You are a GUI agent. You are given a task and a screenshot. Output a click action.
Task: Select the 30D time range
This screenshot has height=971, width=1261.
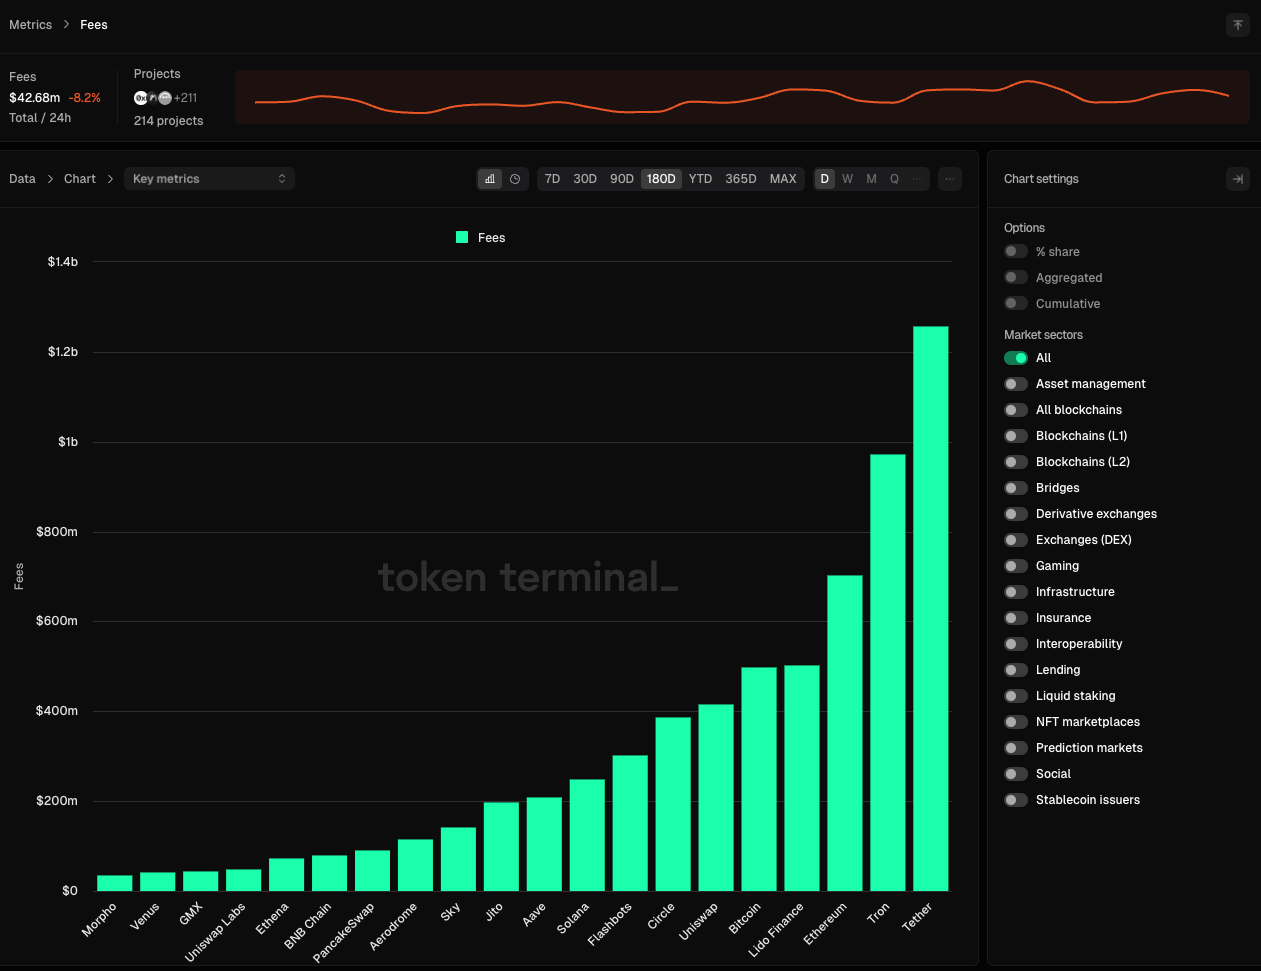[585, 179]
